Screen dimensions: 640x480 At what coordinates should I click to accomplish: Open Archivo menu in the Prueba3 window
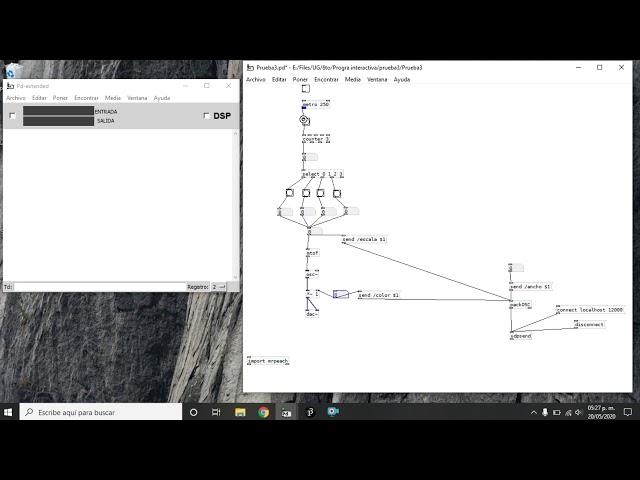click(256, 80)
